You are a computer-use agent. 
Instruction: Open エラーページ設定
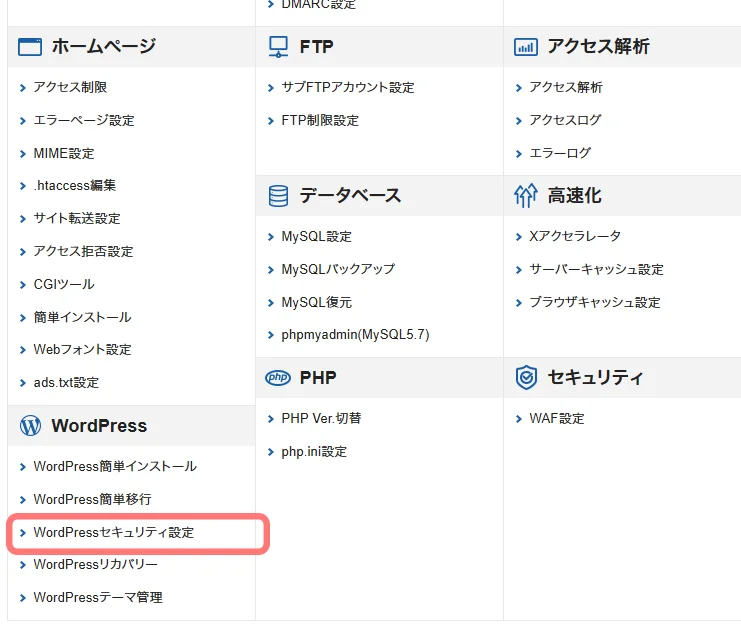[x=84, y=120]
